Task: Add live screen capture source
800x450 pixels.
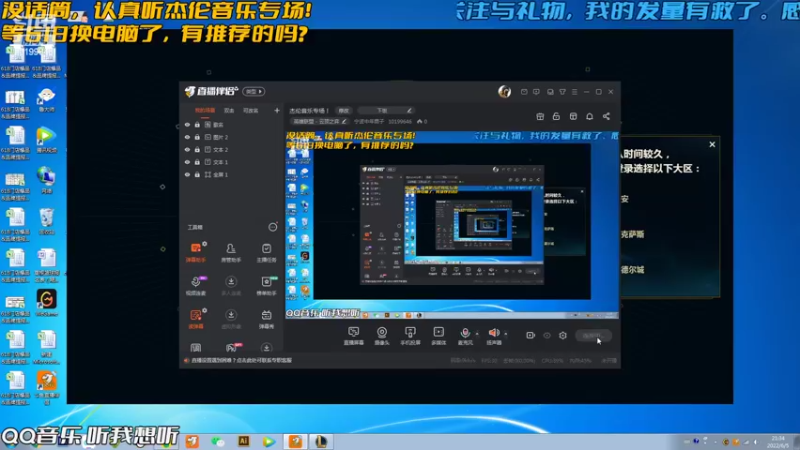Action: pos(354,336)
